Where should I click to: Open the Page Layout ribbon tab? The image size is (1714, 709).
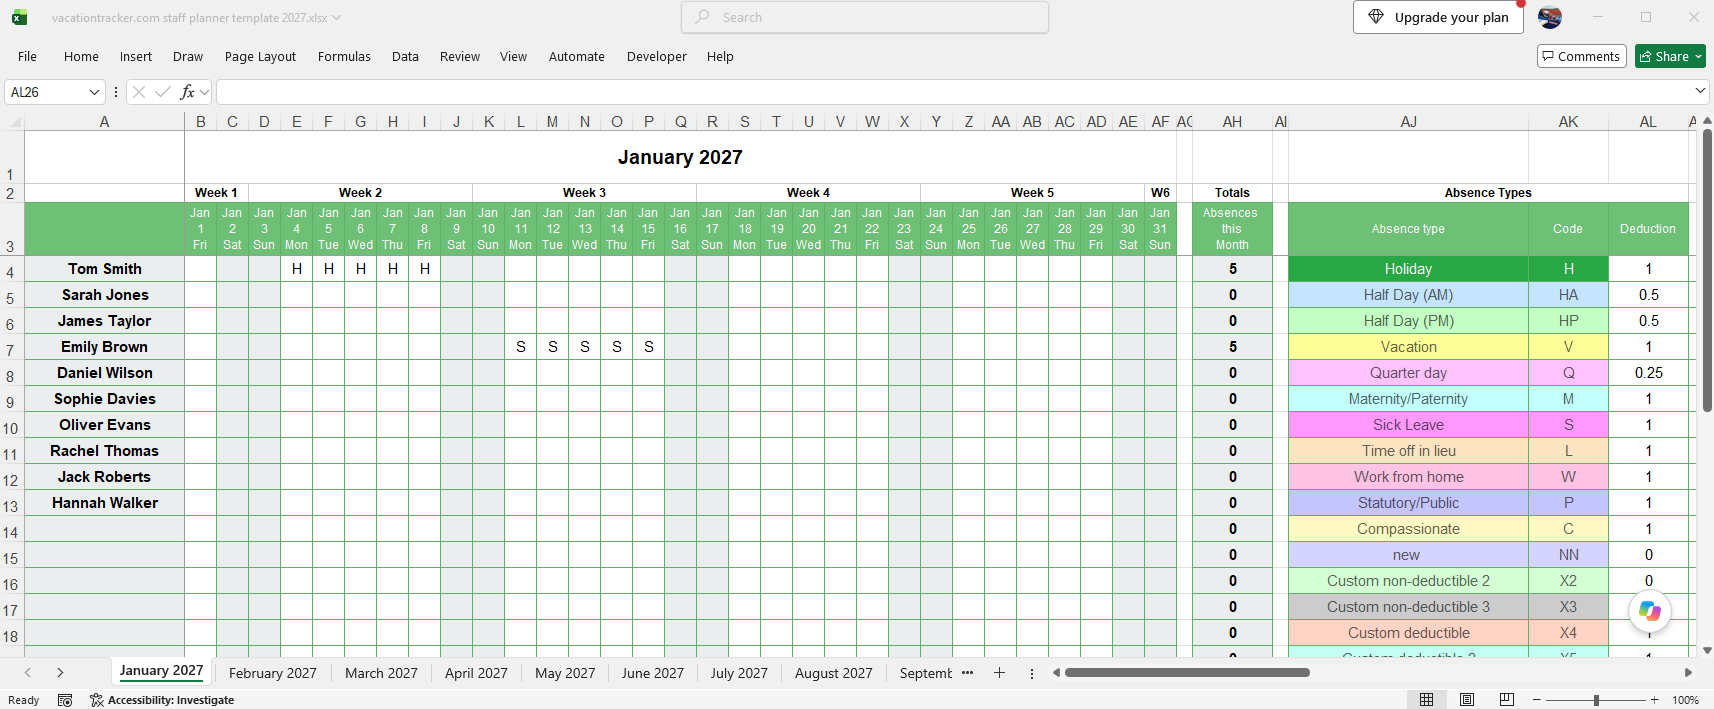tap(260, 57)
